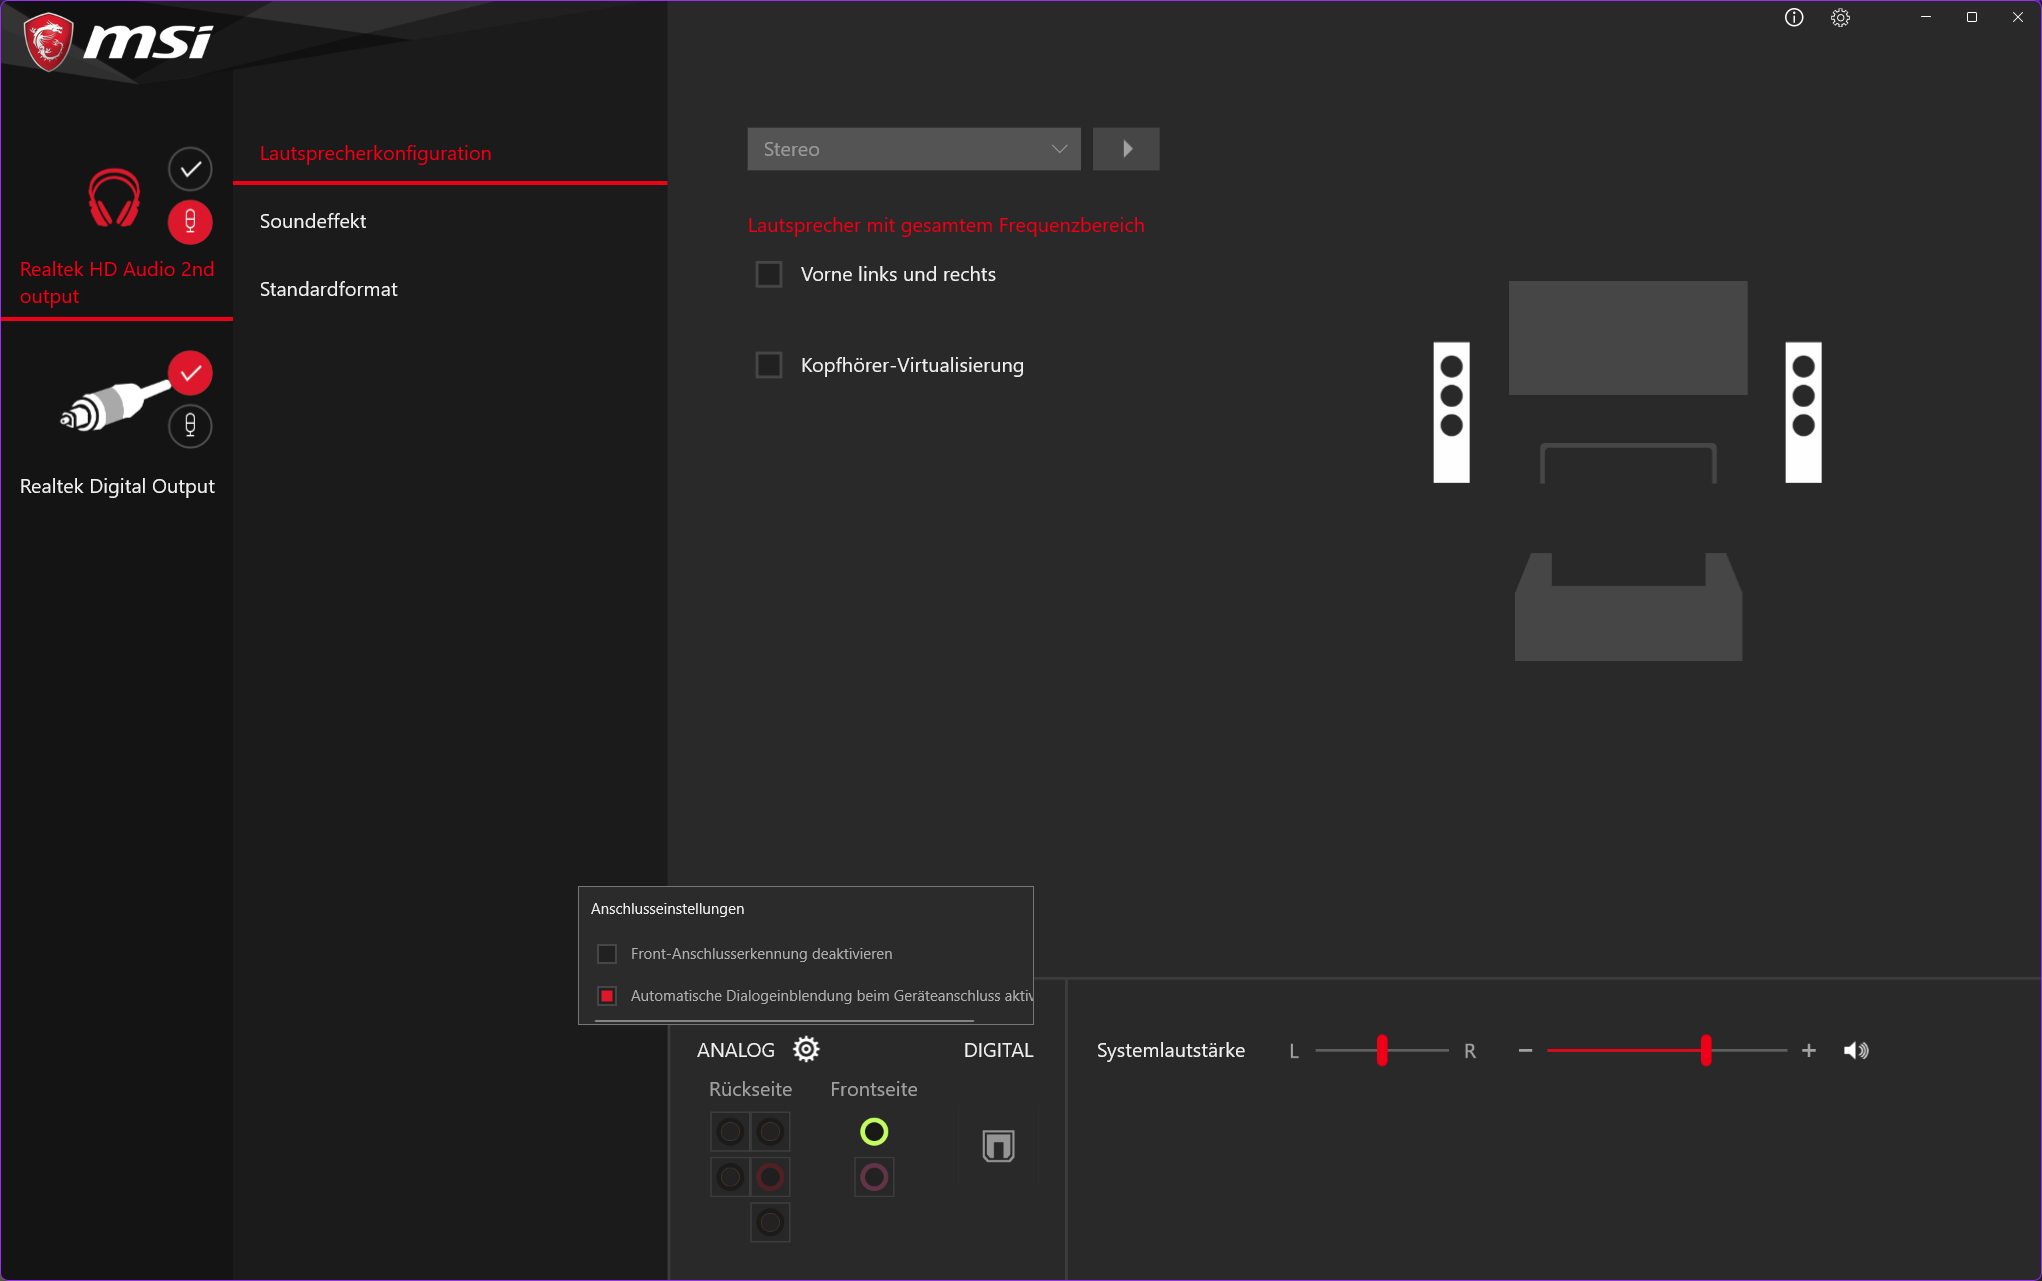The height and width of the screenshot is (1281, 2042).
Task: Open the info icon in title bar
Action: (1794, 18)
